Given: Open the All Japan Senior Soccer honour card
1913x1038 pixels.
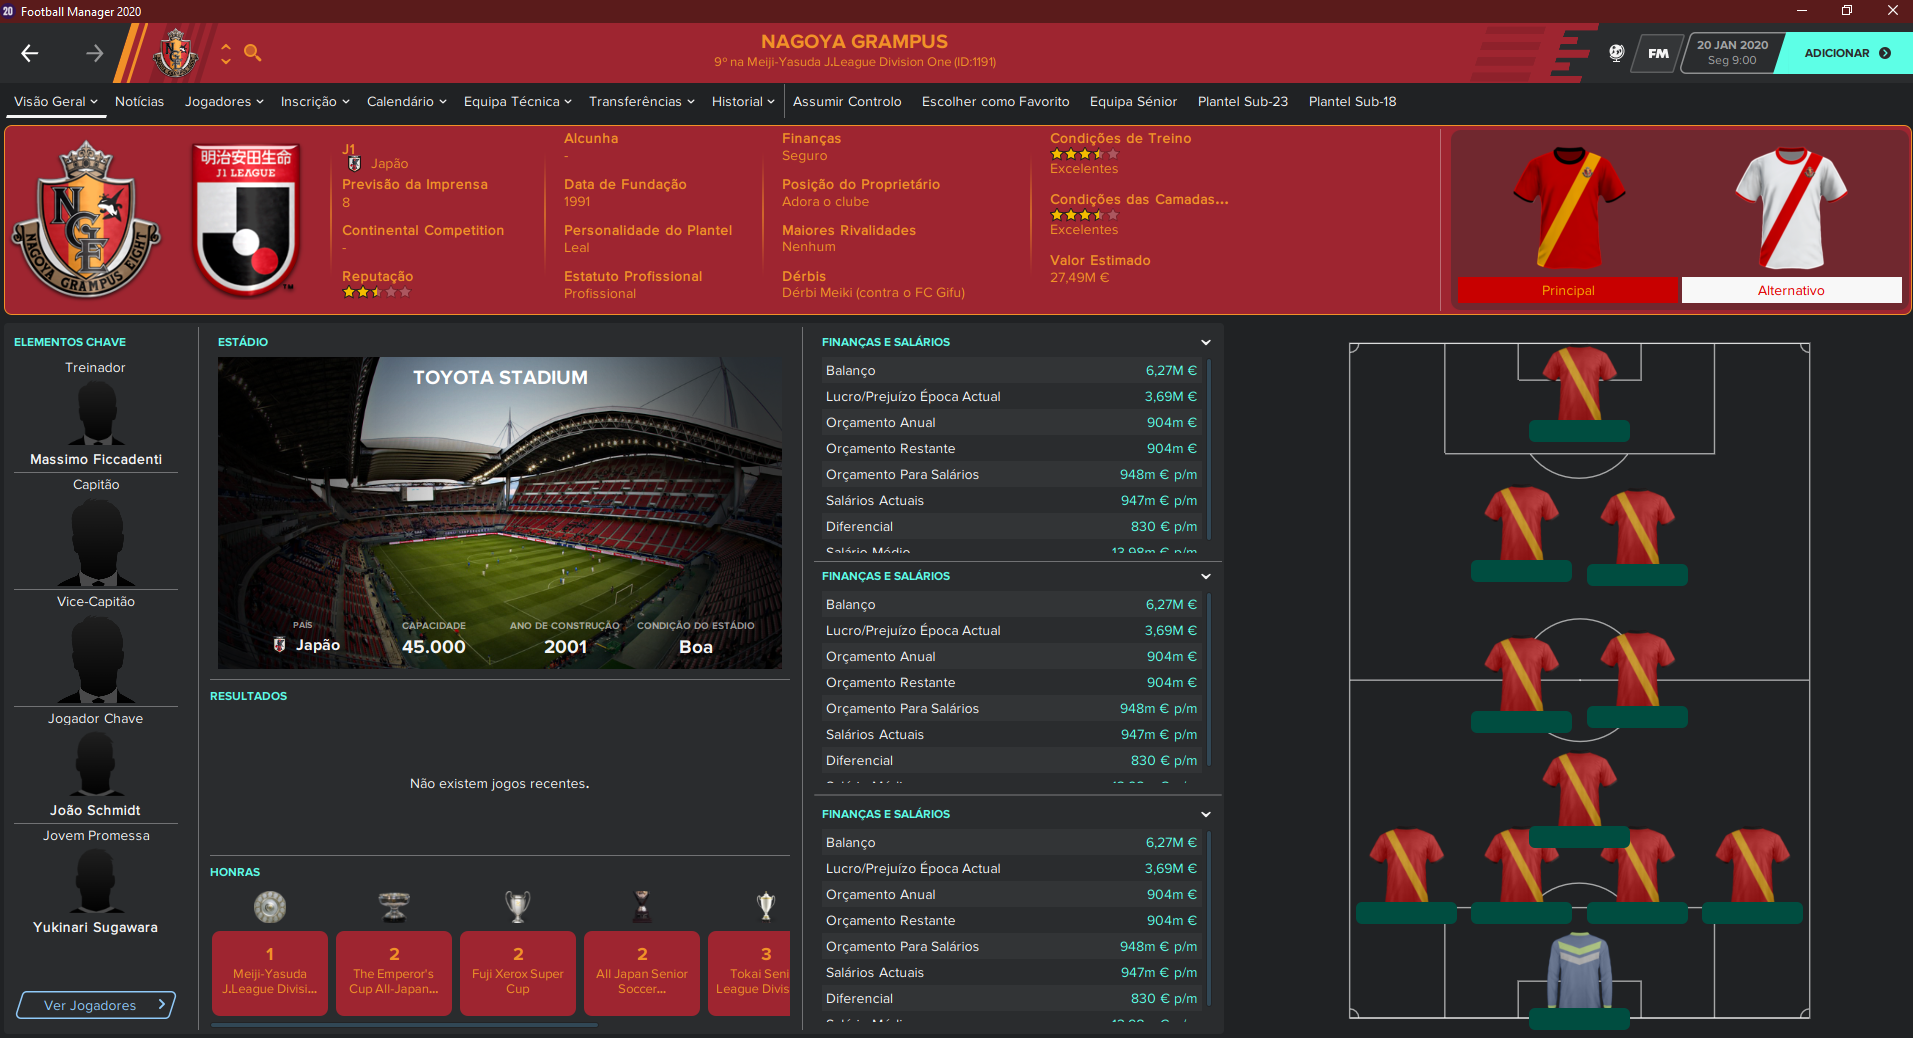Looking at the screenshot, I should pyautogui.click(x=642, y=973).
